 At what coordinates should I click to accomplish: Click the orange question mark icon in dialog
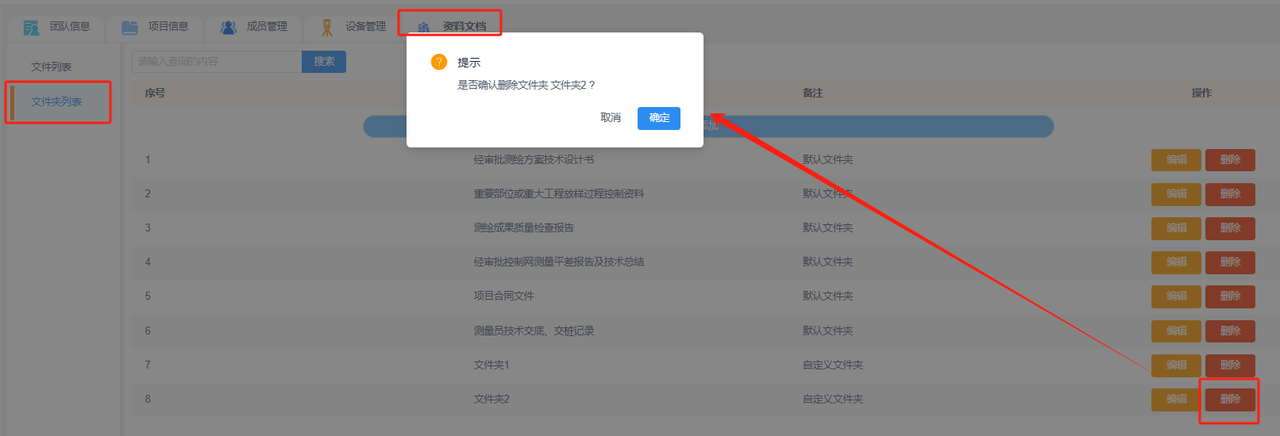(438, 62)
